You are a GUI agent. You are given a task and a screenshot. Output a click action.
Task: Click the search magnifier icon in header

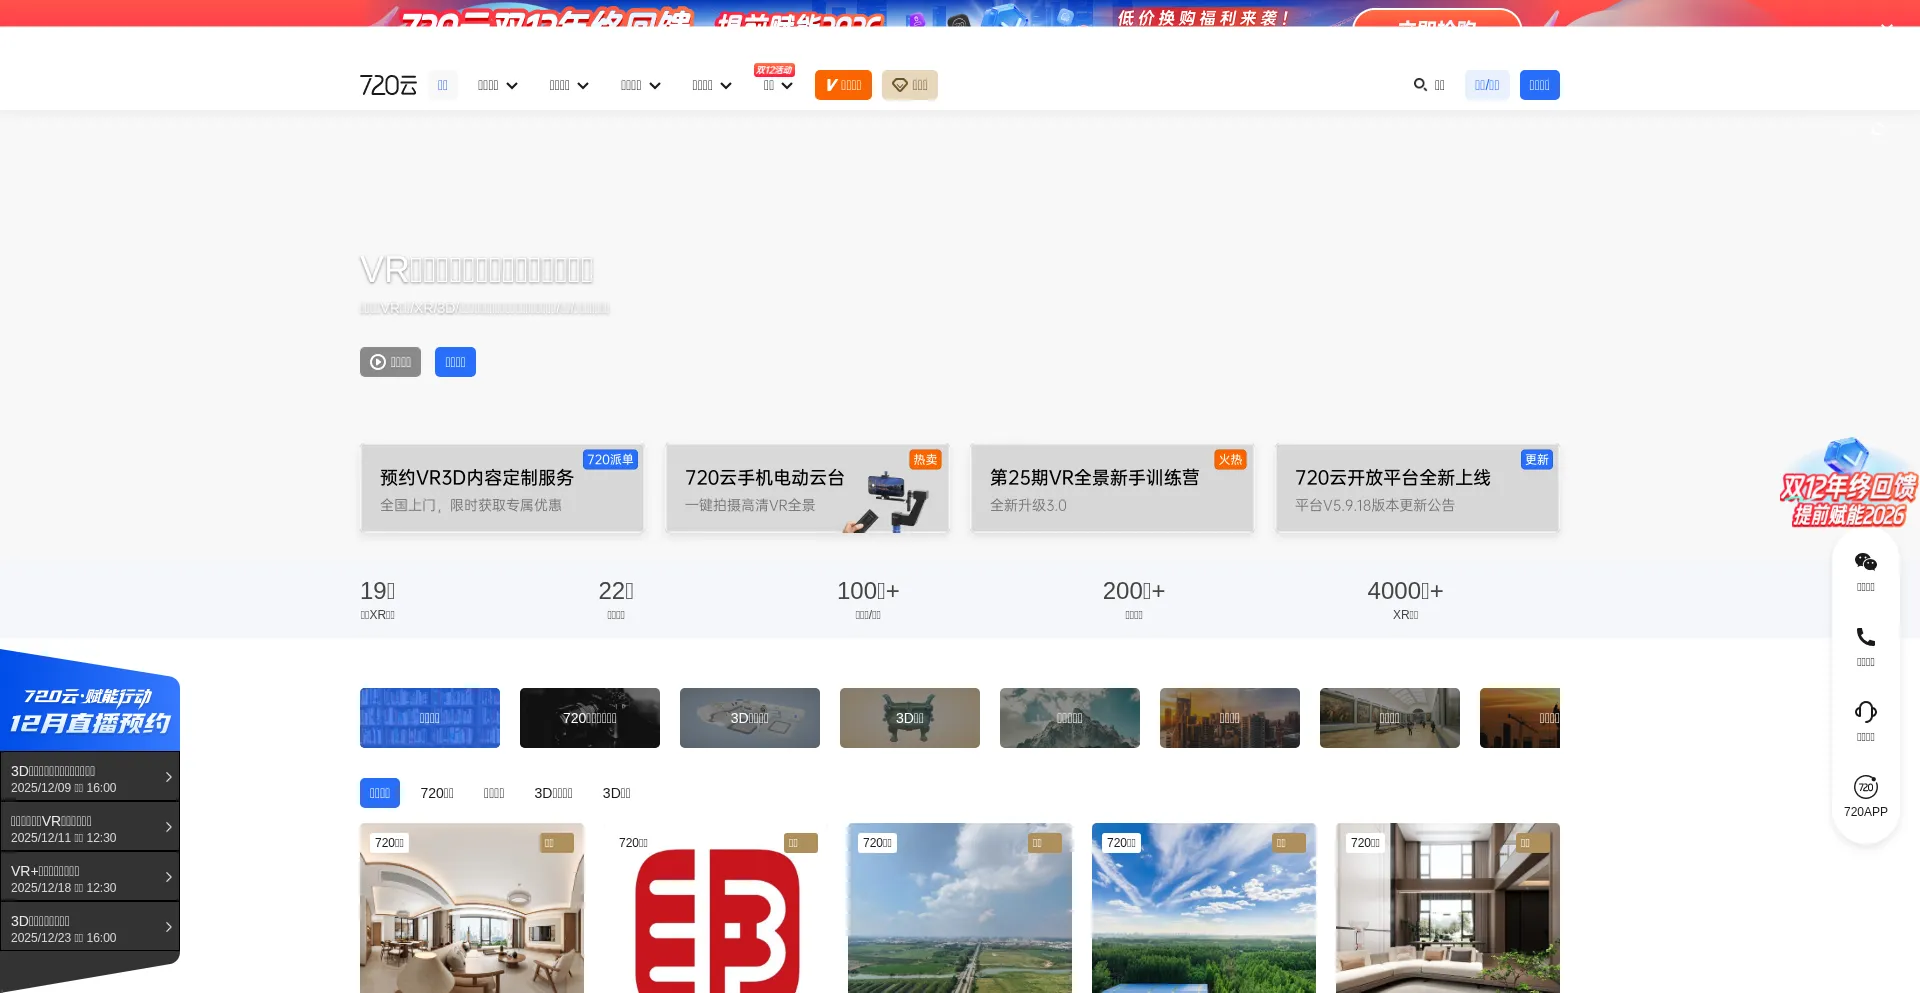[1420, 85]
